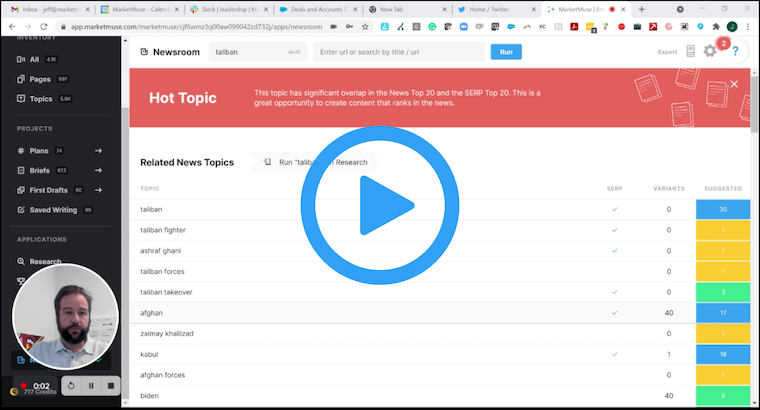Viewport: 760px width, 410px height.
Task: Select the zalmay khalilzad topic row
Action: (x=440, y=333)
